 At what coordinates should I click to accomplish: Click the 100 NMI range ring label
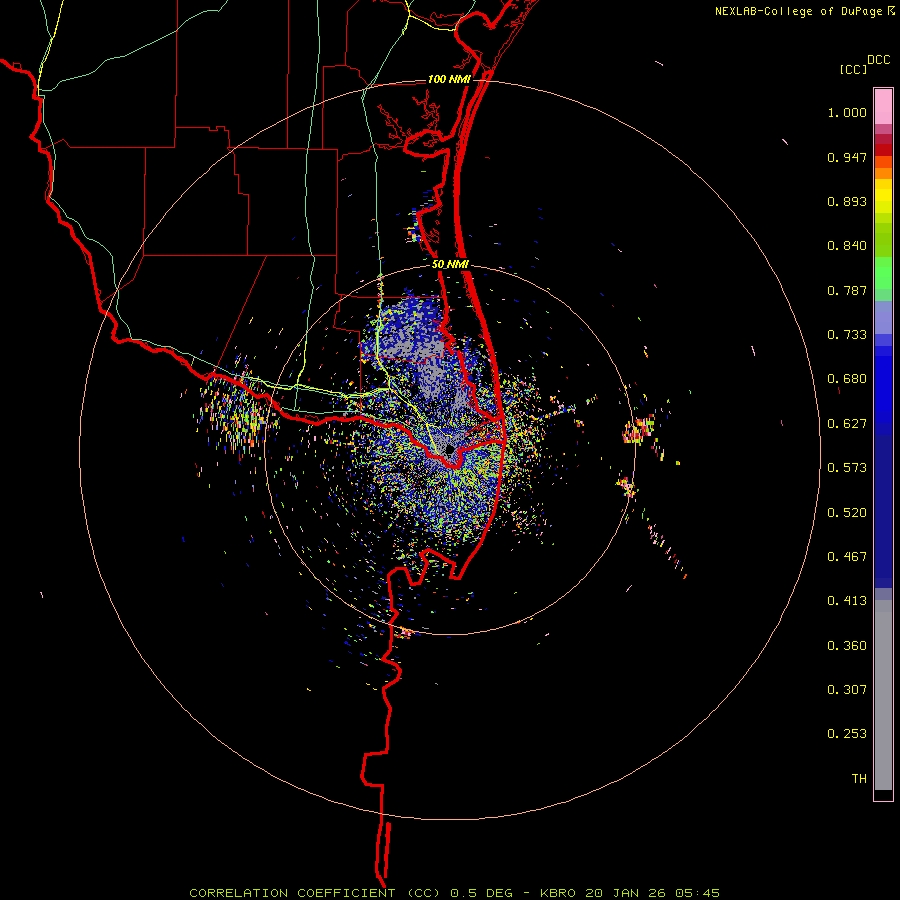[449, 79]
